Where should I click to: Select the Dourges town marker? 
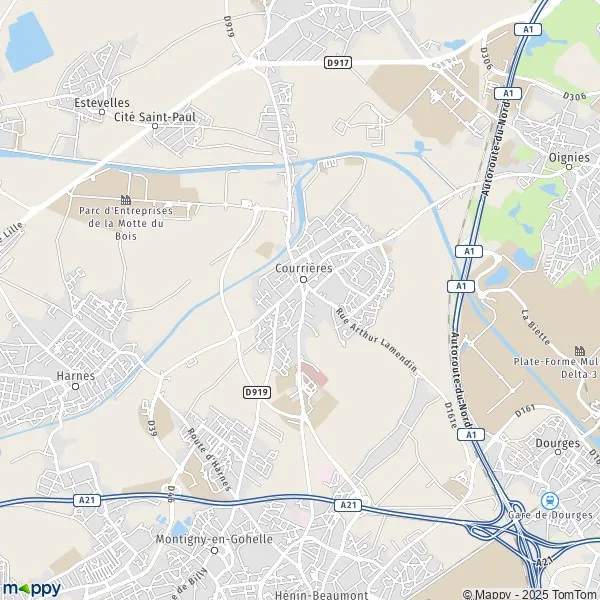point(558,452)
